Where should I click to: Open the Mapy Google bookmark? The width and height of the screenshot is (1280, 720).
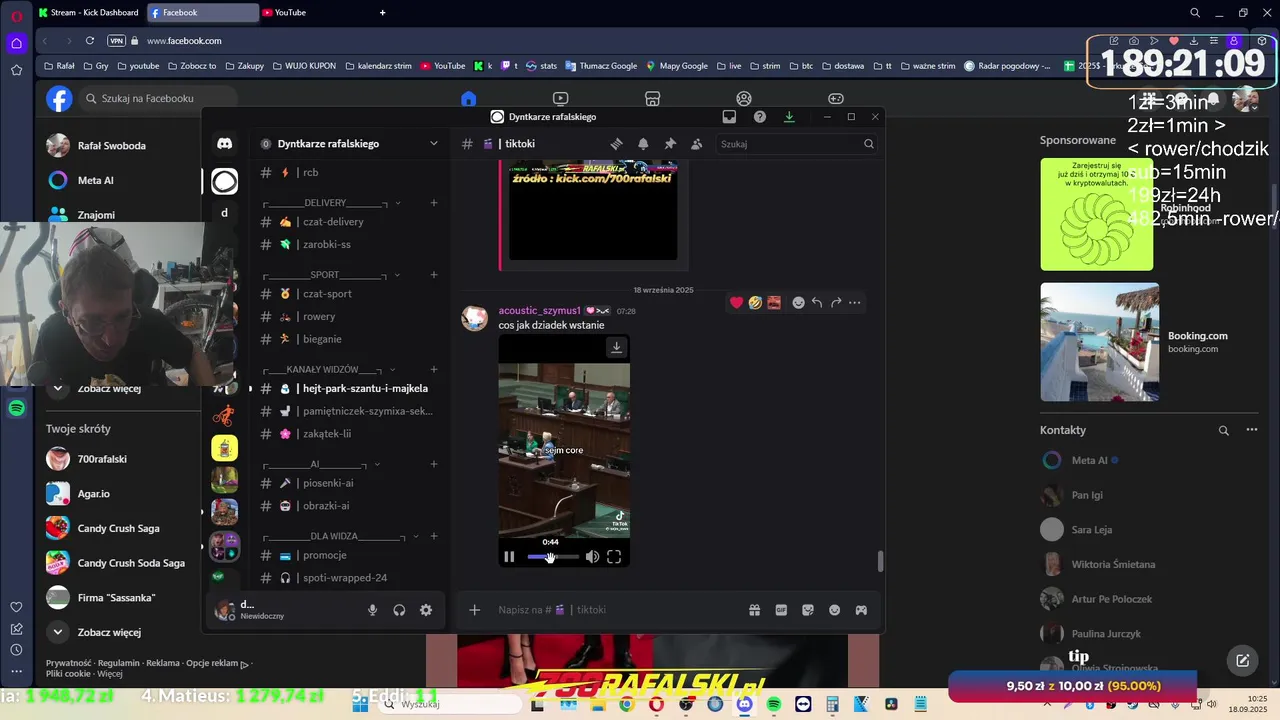click(677, 66)
